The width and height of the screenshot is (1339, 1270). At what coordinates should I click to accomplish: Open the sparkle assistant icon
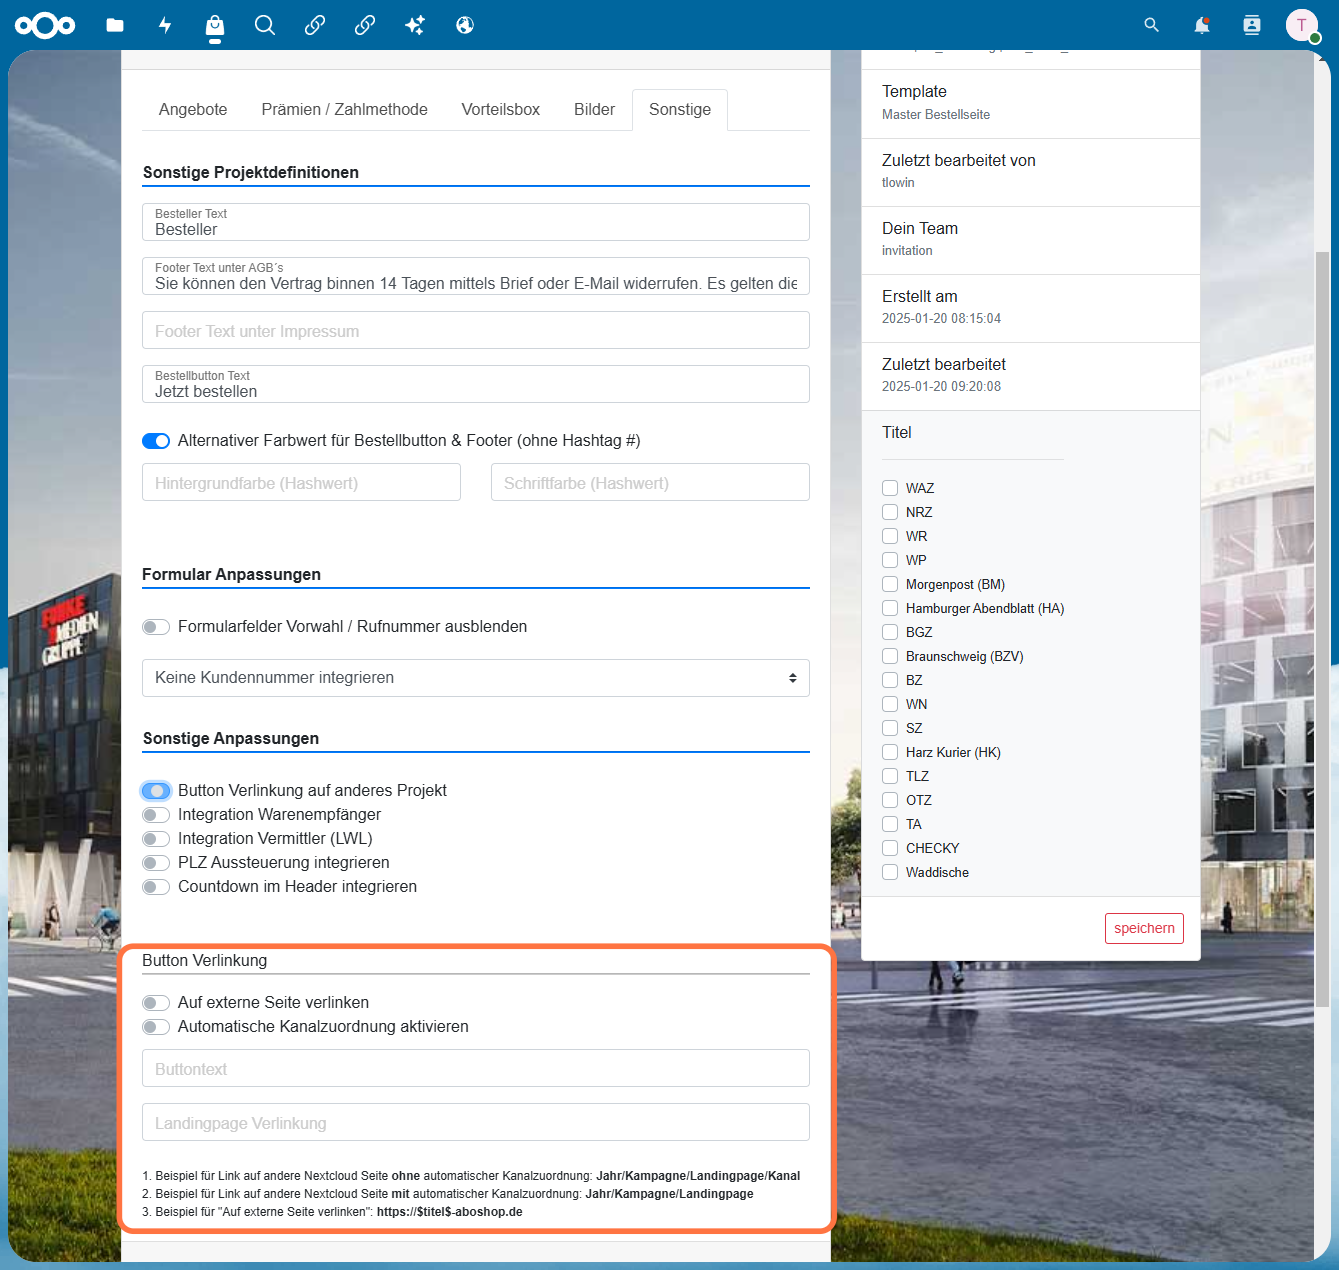point(415,25)
